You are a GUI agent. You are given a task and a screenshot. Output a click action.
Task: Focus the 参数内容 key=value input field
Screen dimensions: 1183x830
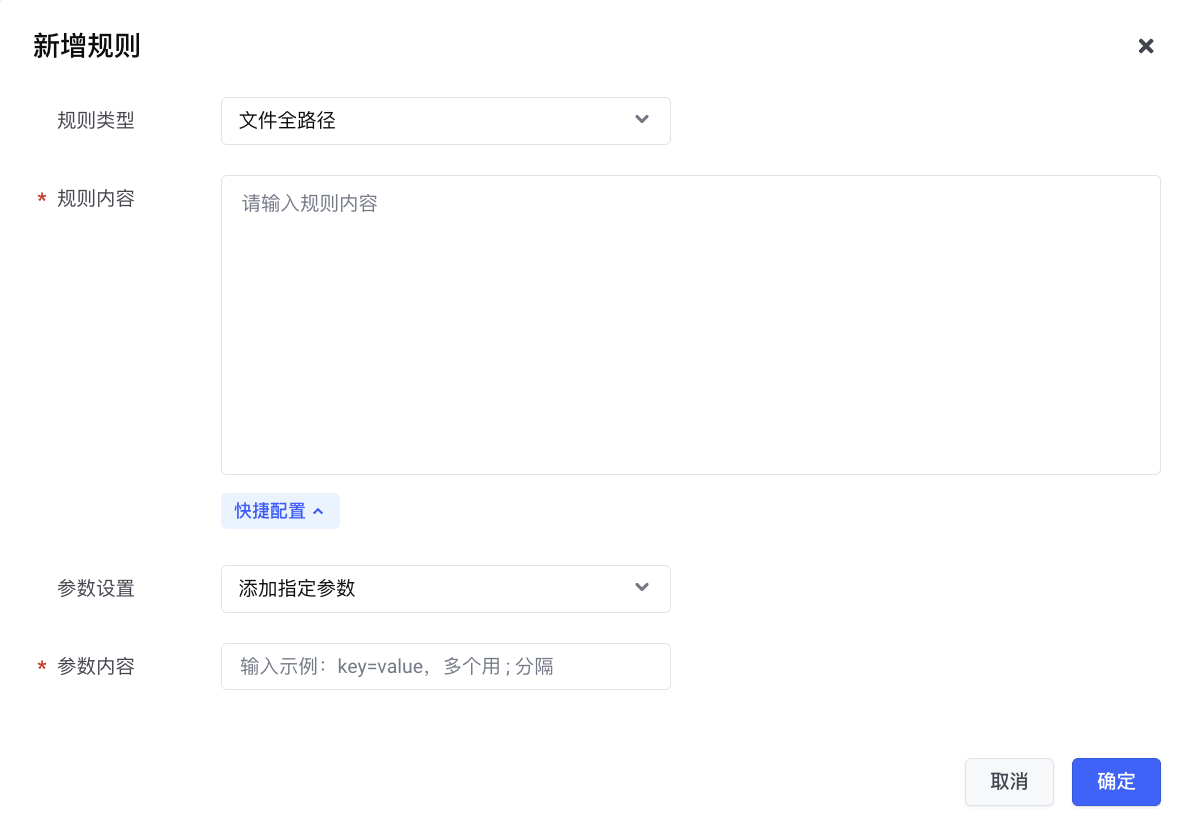[445, 666]
